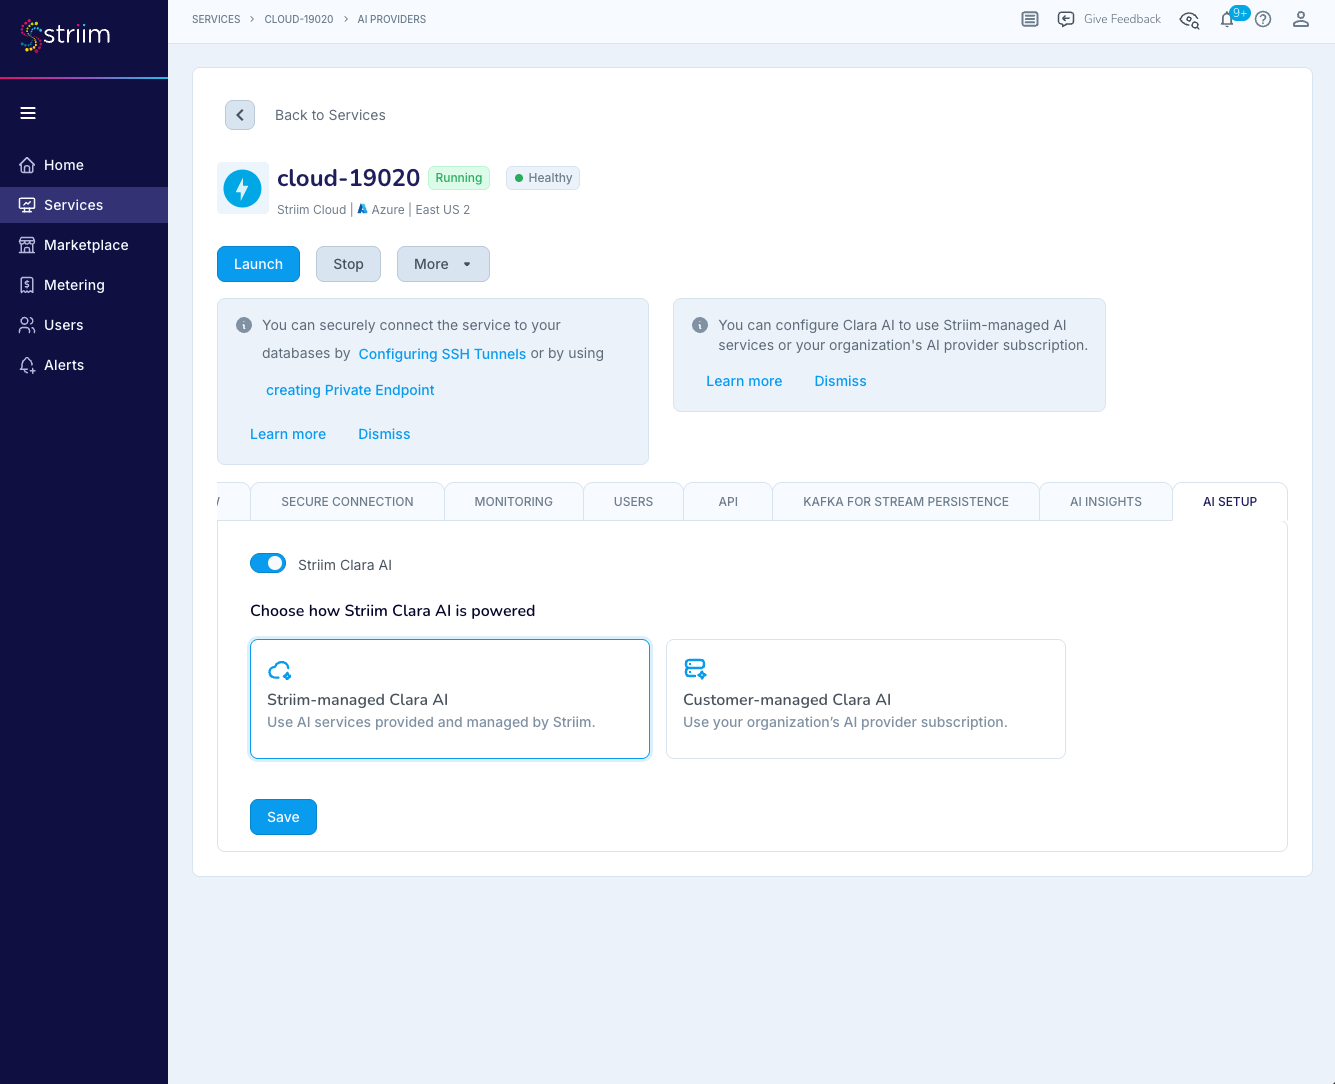Expand the More dropdown menu
This screenshot has height=1084, width=1335.
tap(443, 264)
